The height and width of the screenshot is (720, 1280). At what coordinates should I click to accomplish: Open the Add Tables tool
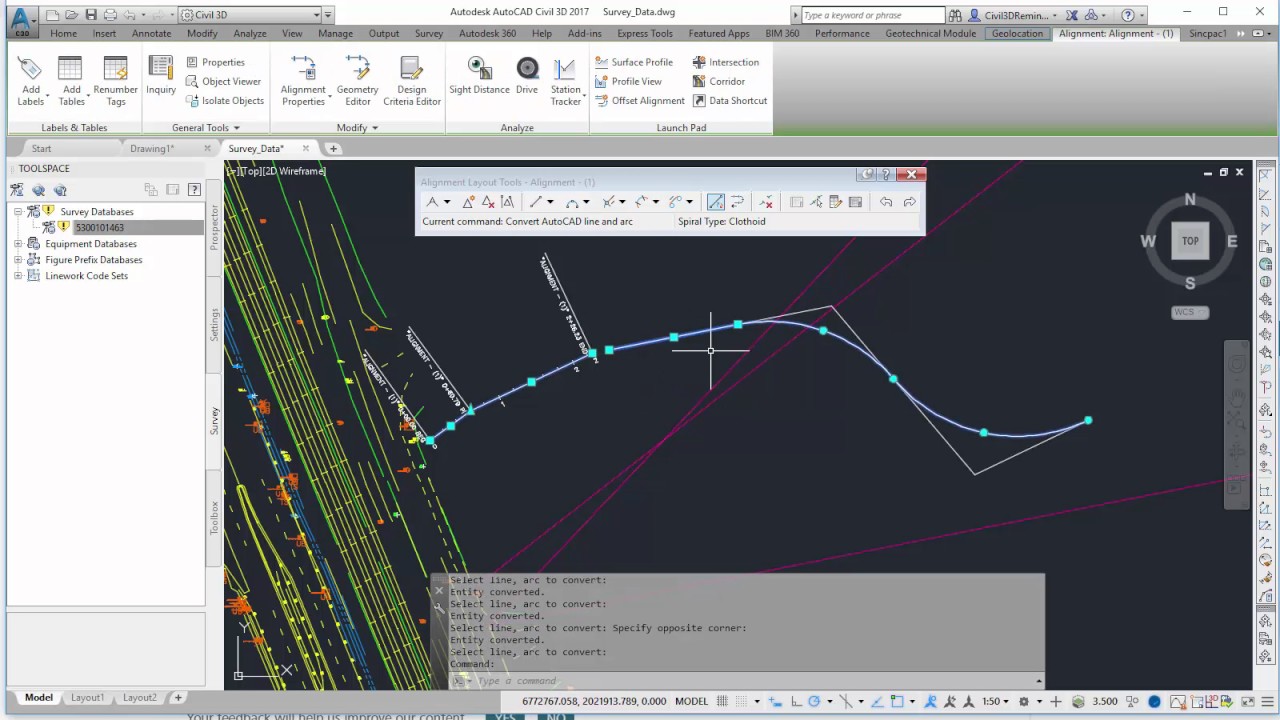[71, 81]
